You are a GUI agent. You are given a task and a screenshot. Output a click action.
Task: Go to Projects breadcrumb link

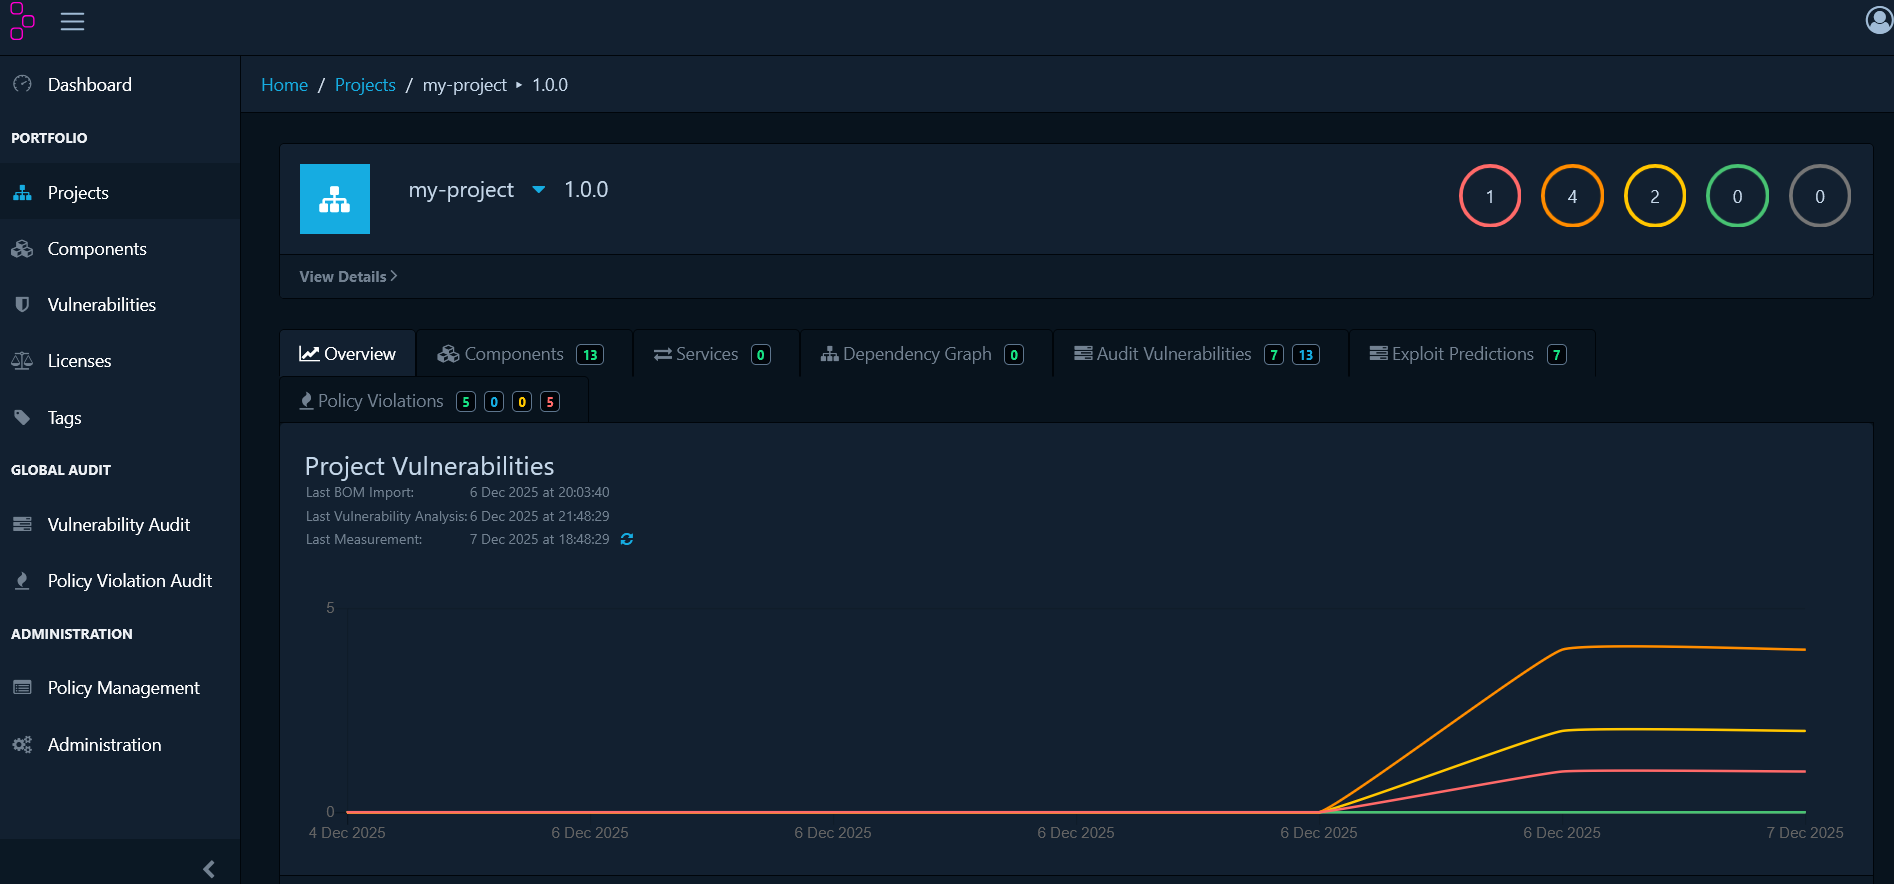point(365,85)
